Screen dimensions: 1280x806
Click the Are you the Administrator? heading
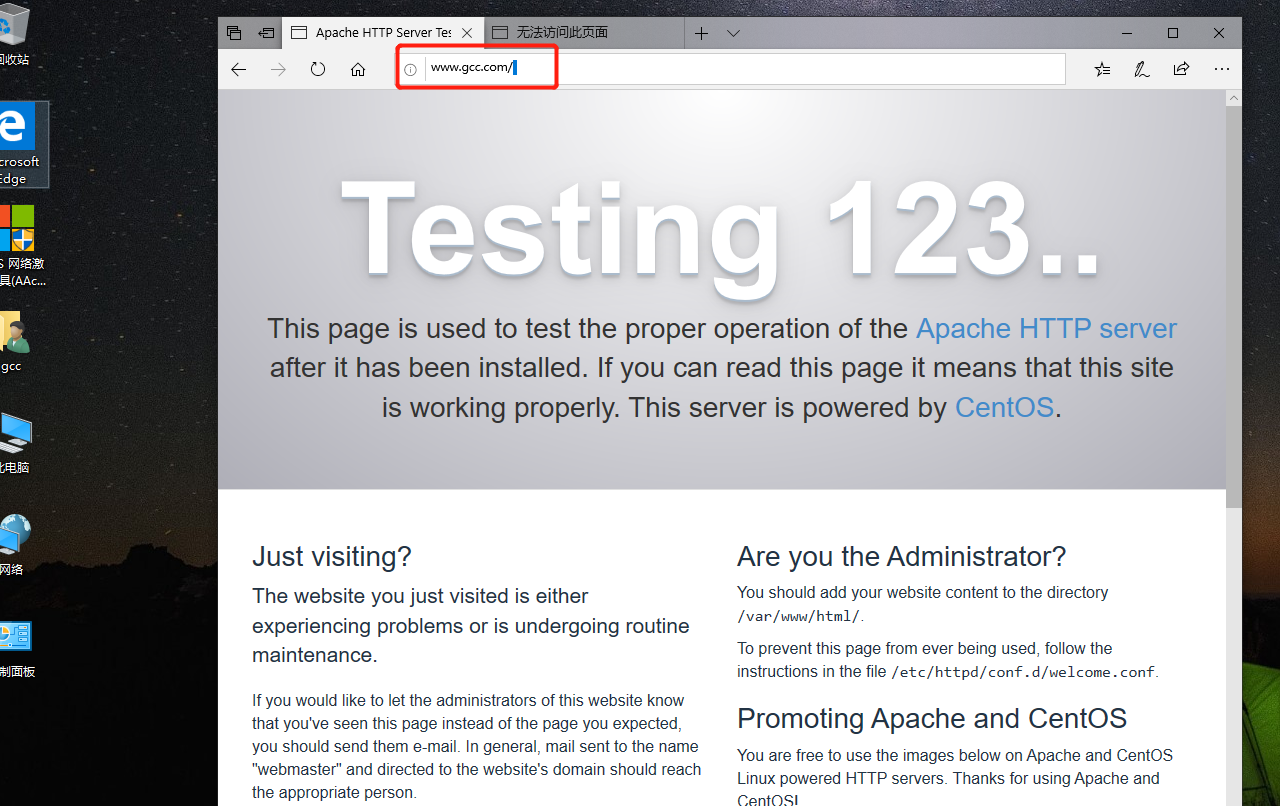point(902,557)
